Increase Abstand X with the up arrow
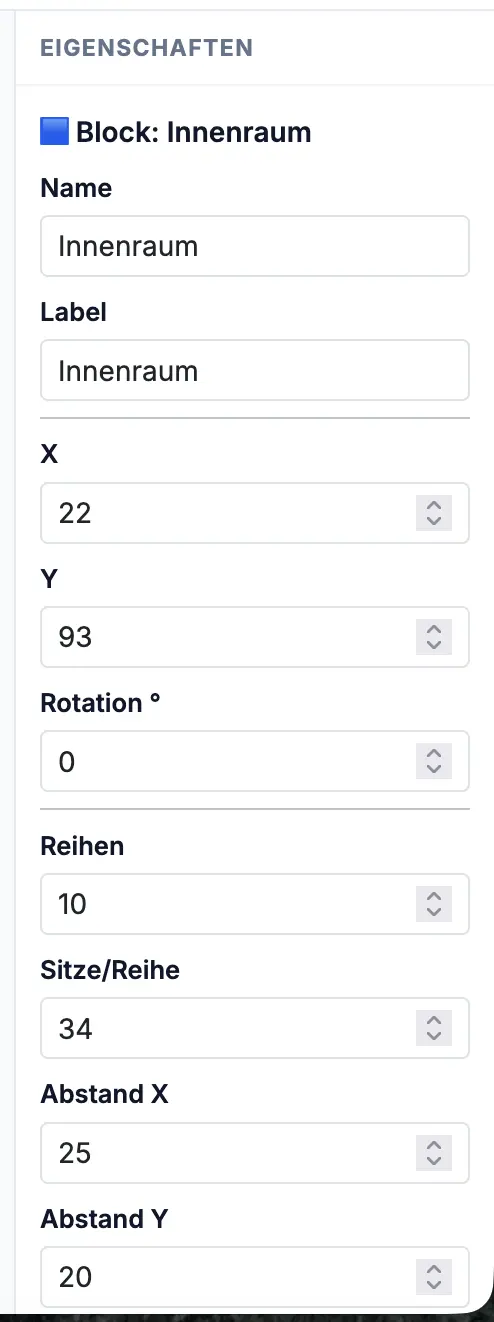494x1322 pixels. point(433,1145)
